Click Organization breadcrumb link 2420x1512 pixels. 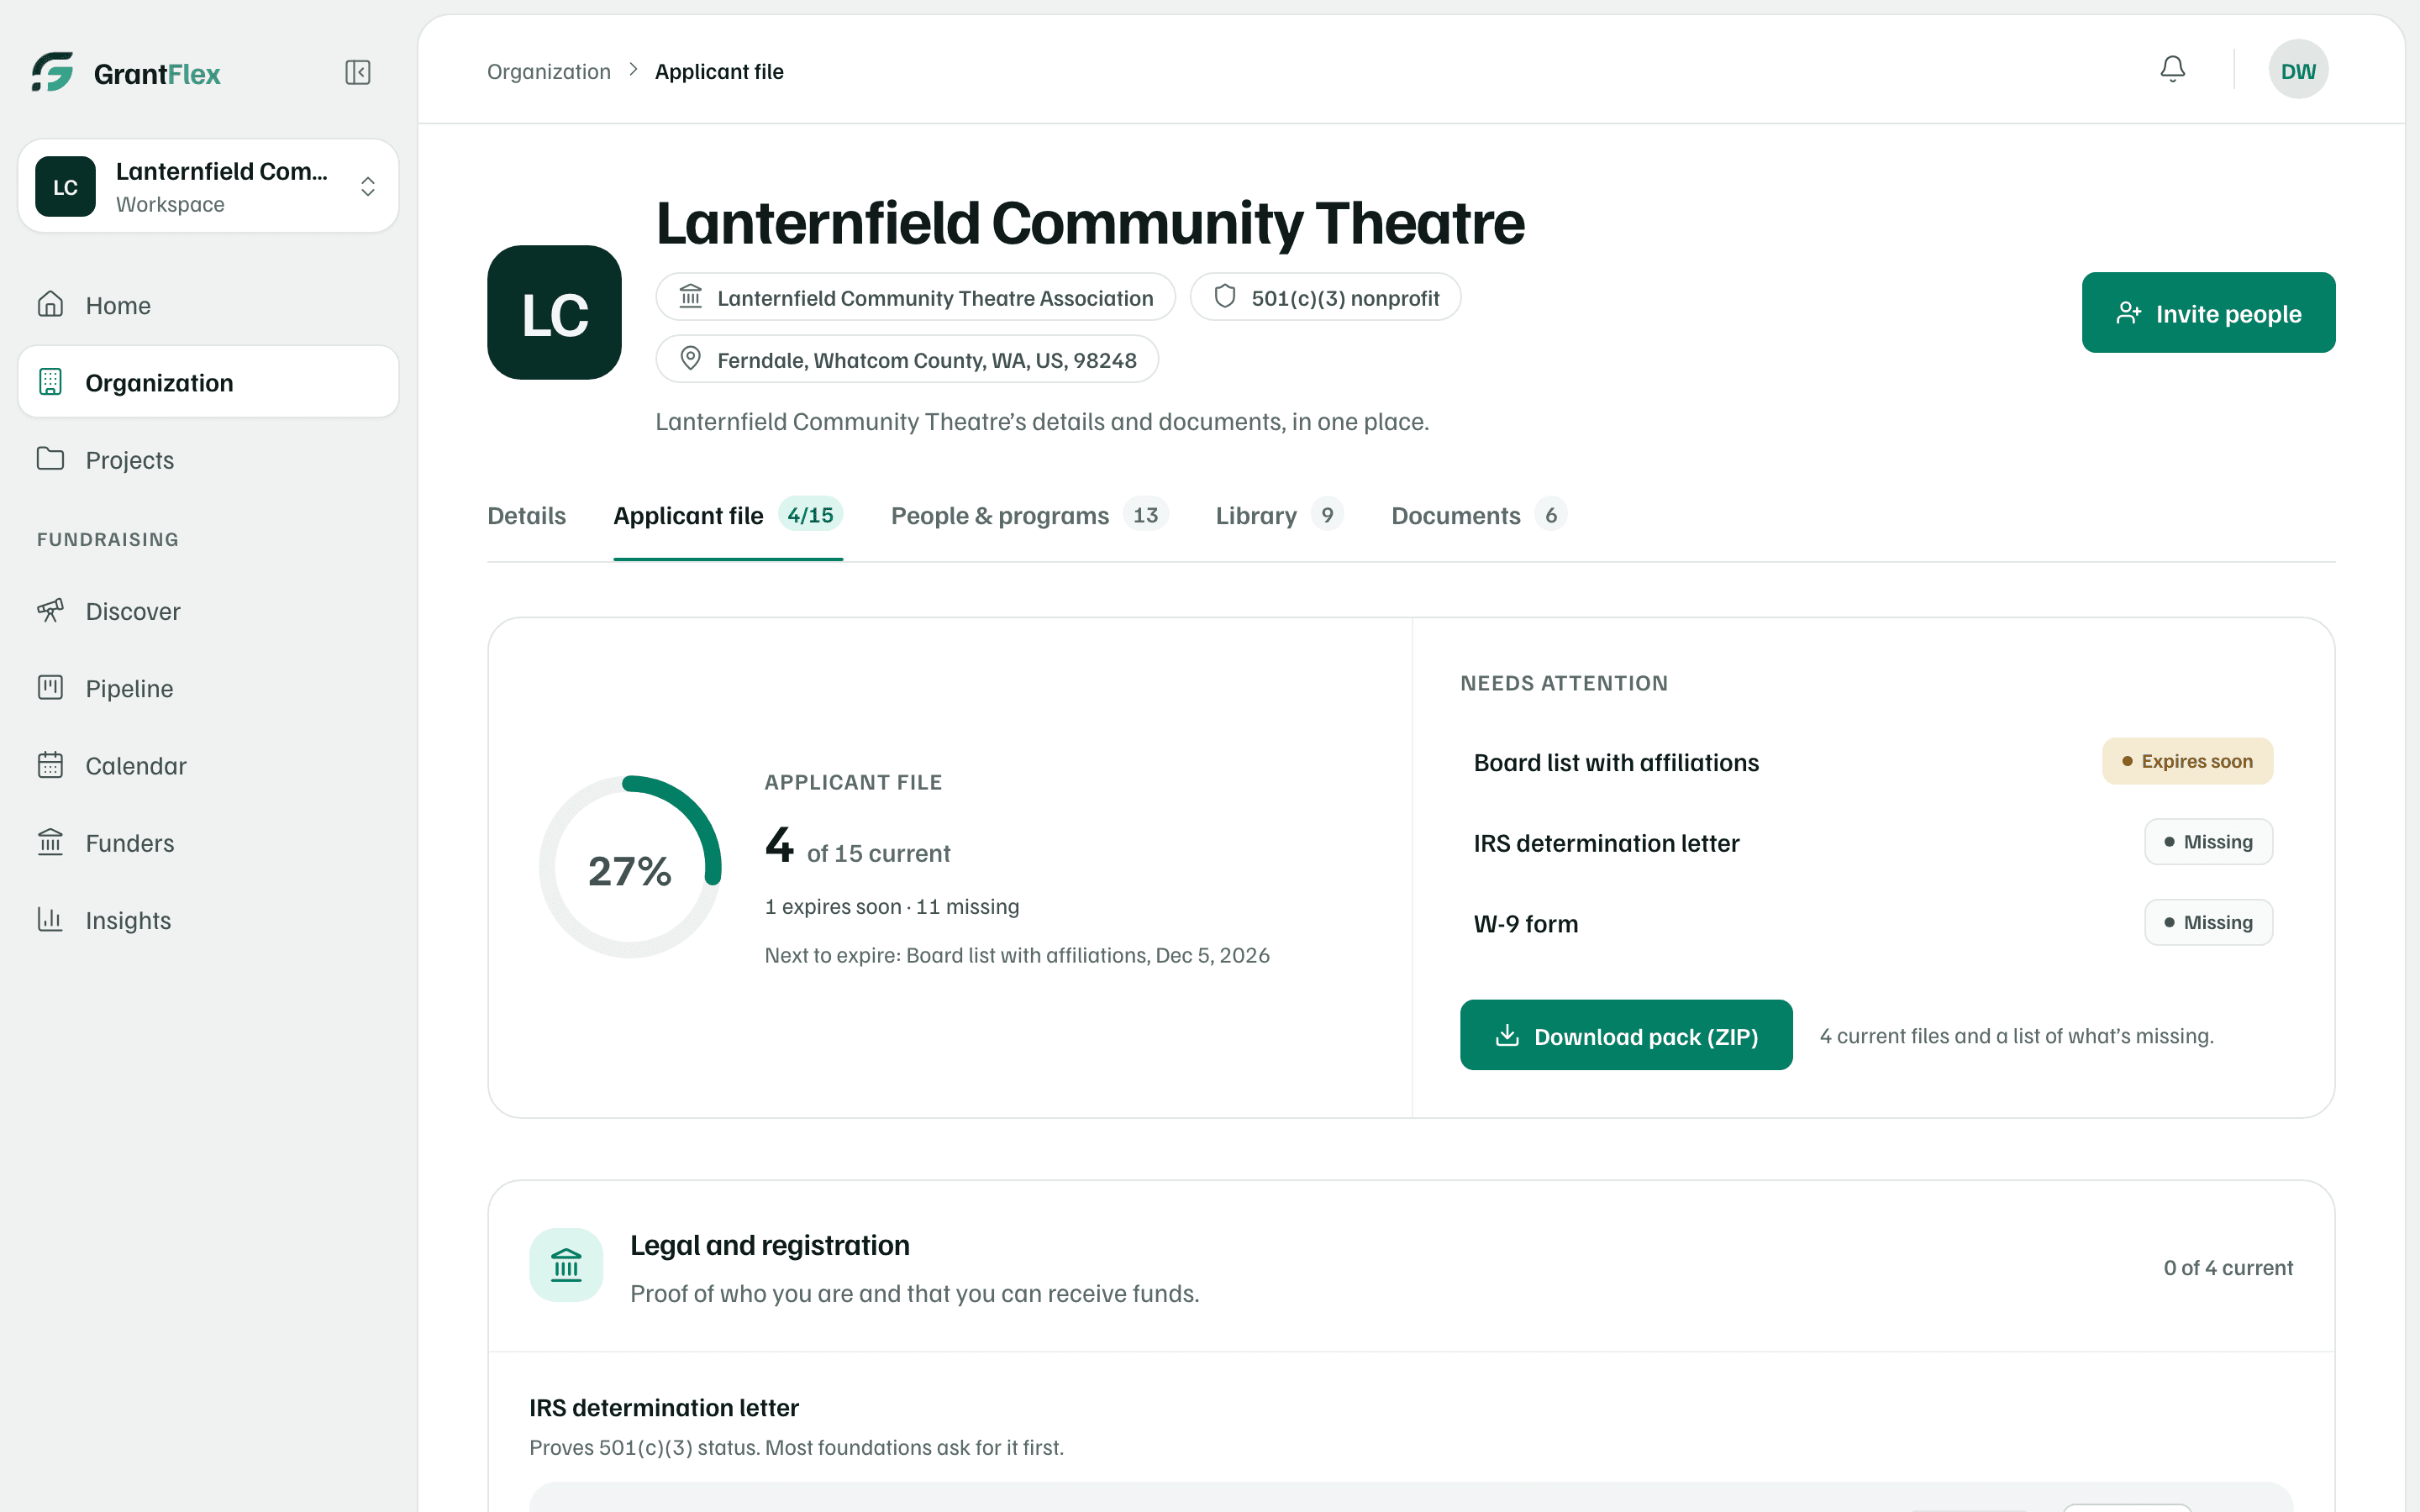pyautogui.click(x=548, y=72)
